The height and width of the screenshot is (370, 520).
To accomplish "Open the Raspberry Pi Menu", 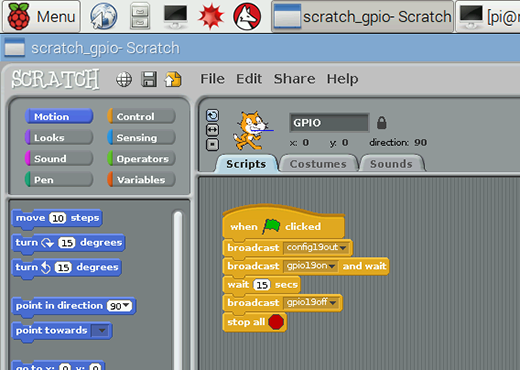I will click(41, 17).
